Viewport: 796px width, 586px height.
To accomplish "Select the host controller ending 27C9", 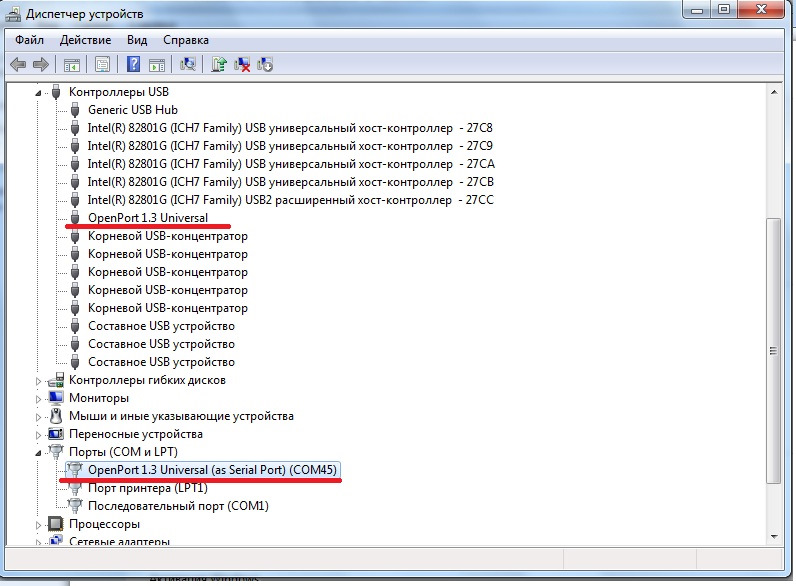I will click(x=290, y=146).
